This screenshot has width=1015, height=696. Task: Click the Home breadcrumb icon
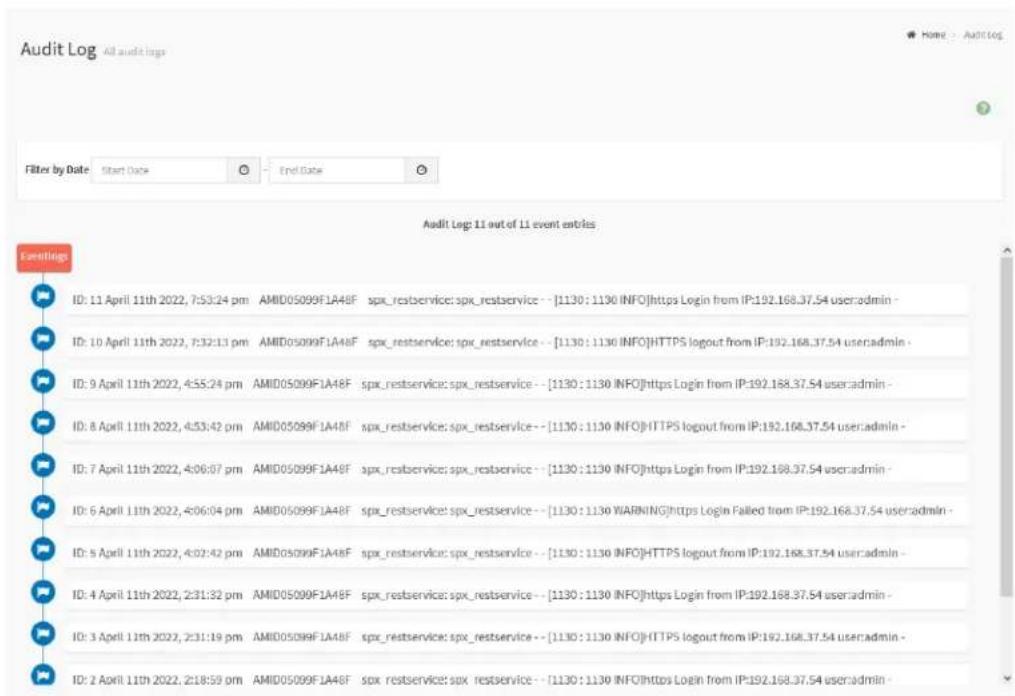point(911,34)
